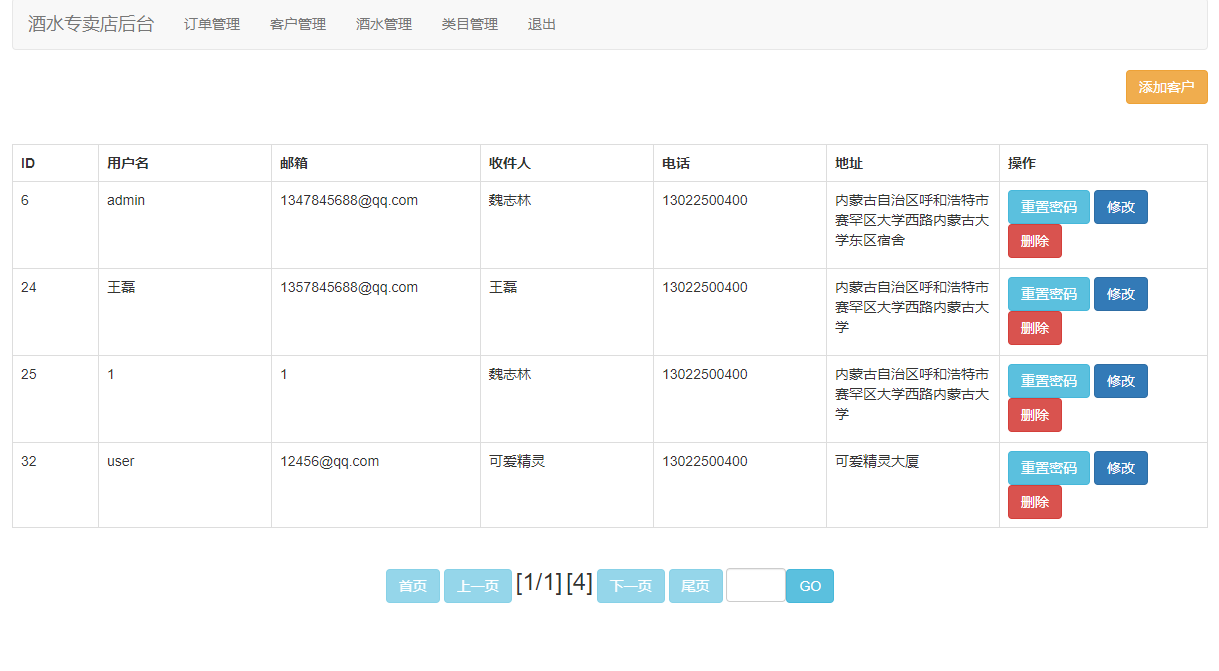Open the 订单管理 menu item

tap(210, 24)
